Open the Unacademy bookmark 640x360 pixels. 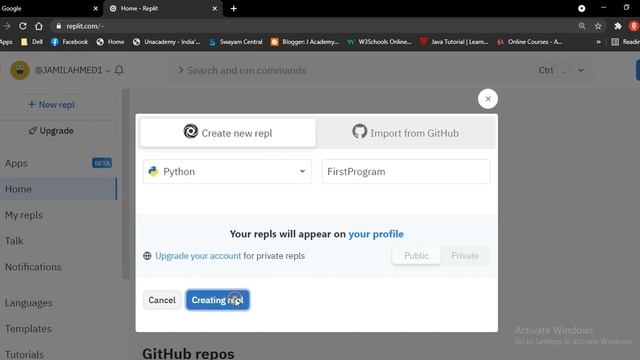166,42
